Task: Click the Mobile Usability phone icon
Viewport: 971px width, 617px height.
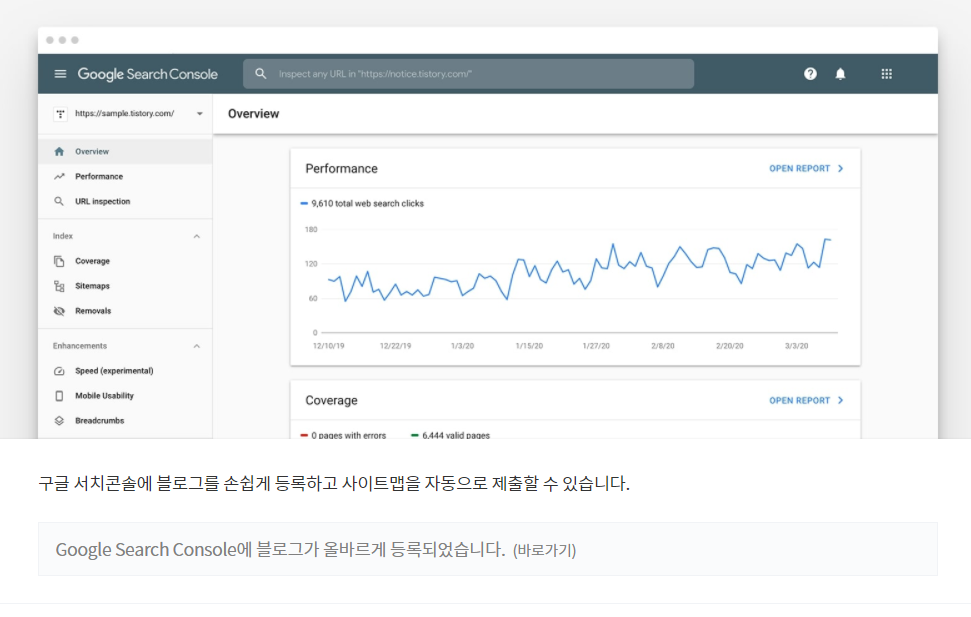Action: point(59,396)
